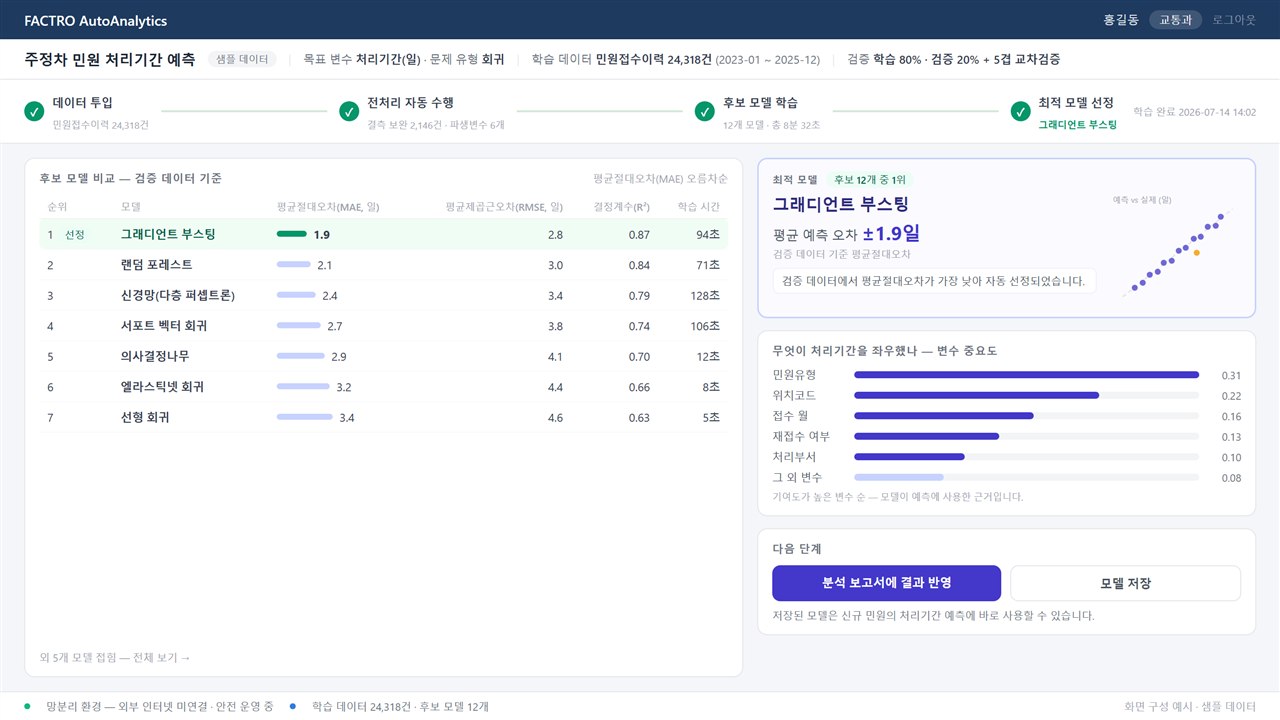This screenshot has height=720, width=1280.
Task: Click the 128초 training time cell
Action: point(705,296)
